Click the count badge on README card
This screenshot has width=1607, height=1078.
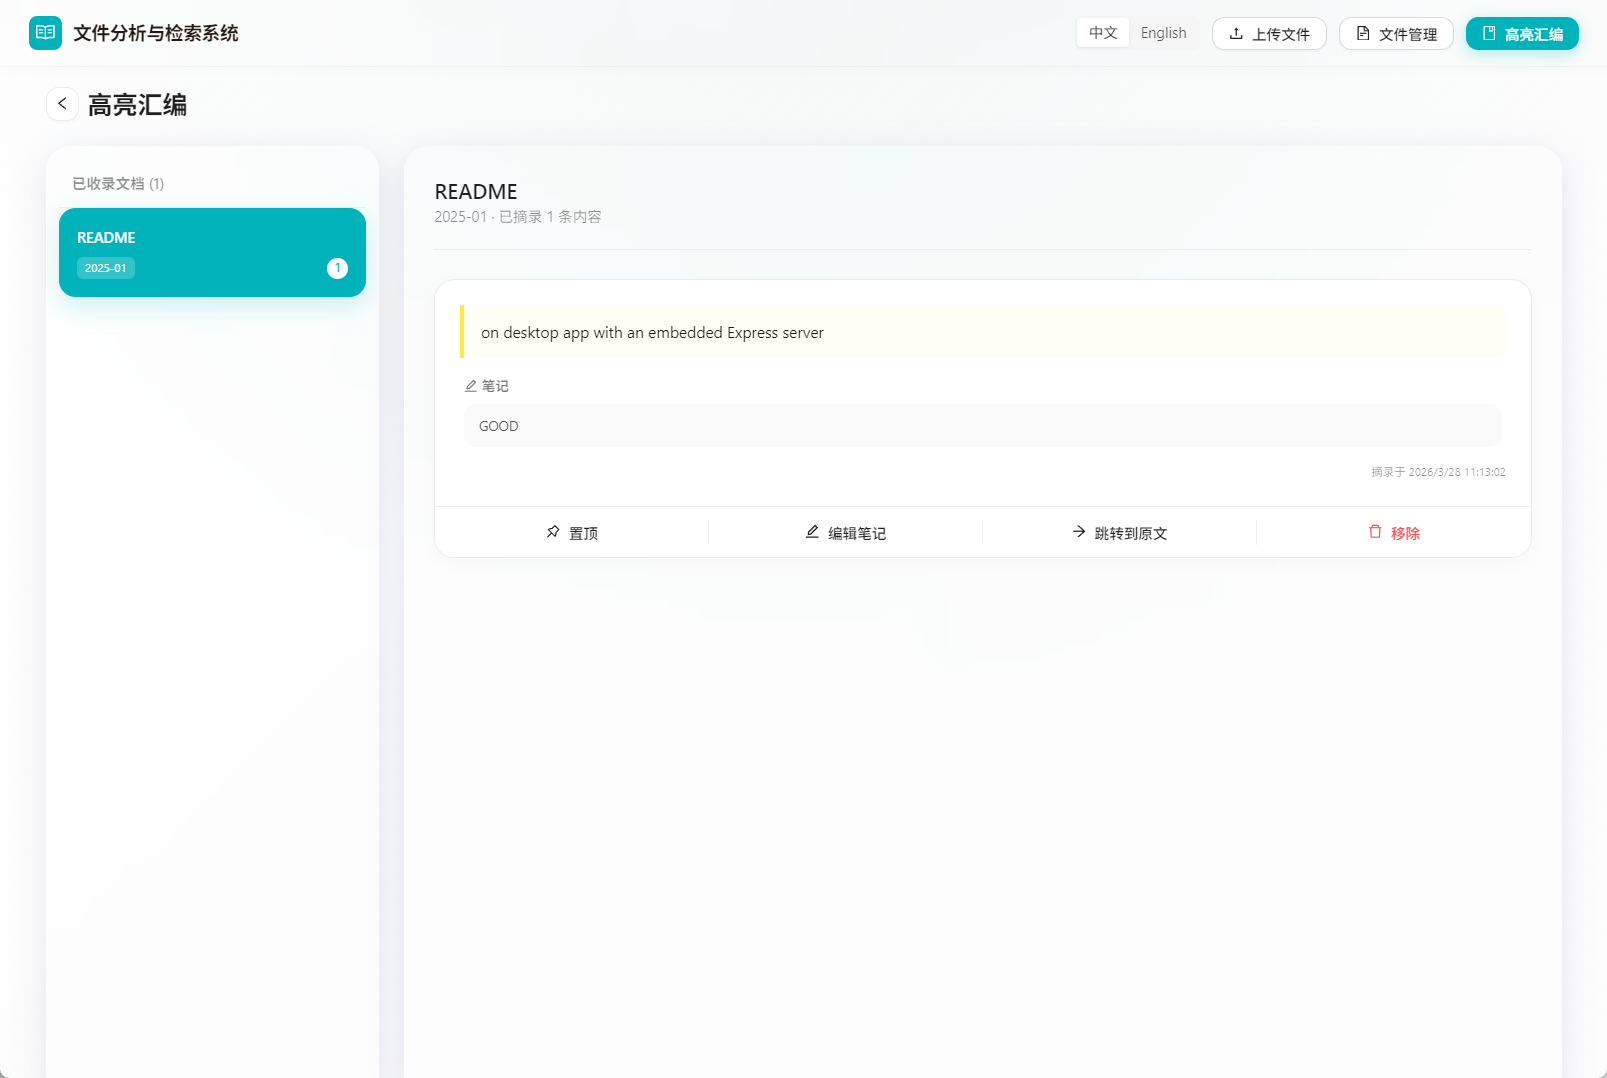click(337, 267)
